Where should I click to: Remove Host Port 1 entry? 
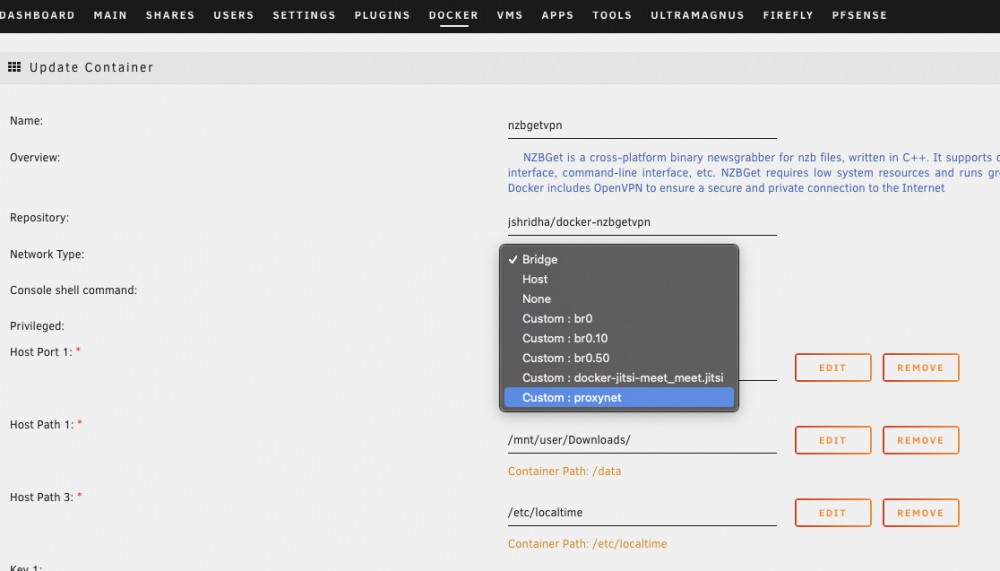pos(920,367)
